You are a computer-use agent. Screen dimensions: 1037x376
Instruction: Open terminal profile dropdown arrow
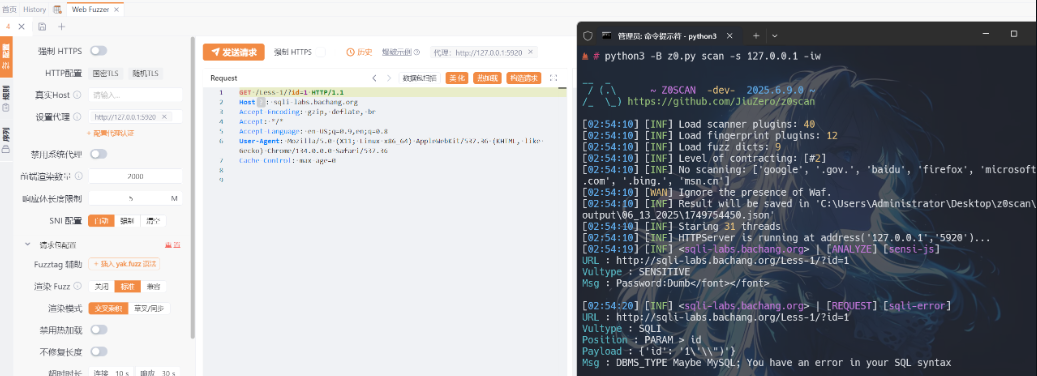pyautogui.click(x=774, y=35)
